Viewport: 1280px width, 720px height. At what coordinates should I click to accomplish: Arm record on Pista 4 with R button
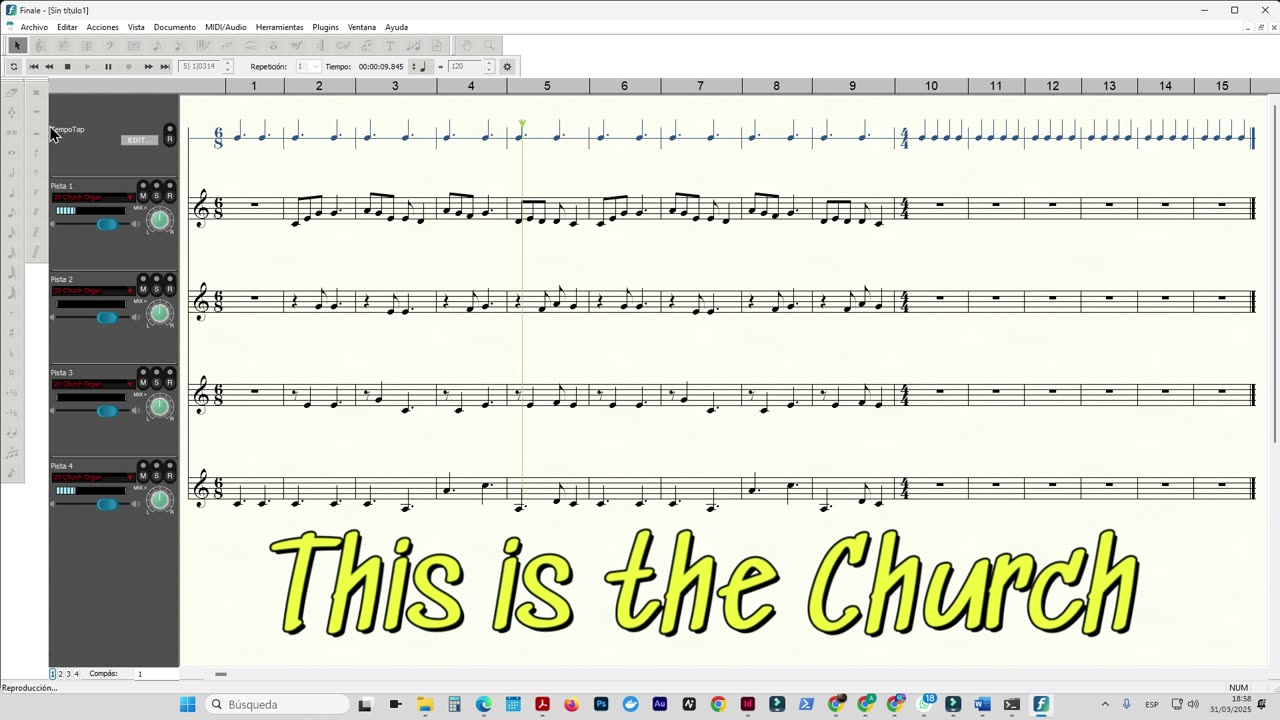click(x=169, y=475)
